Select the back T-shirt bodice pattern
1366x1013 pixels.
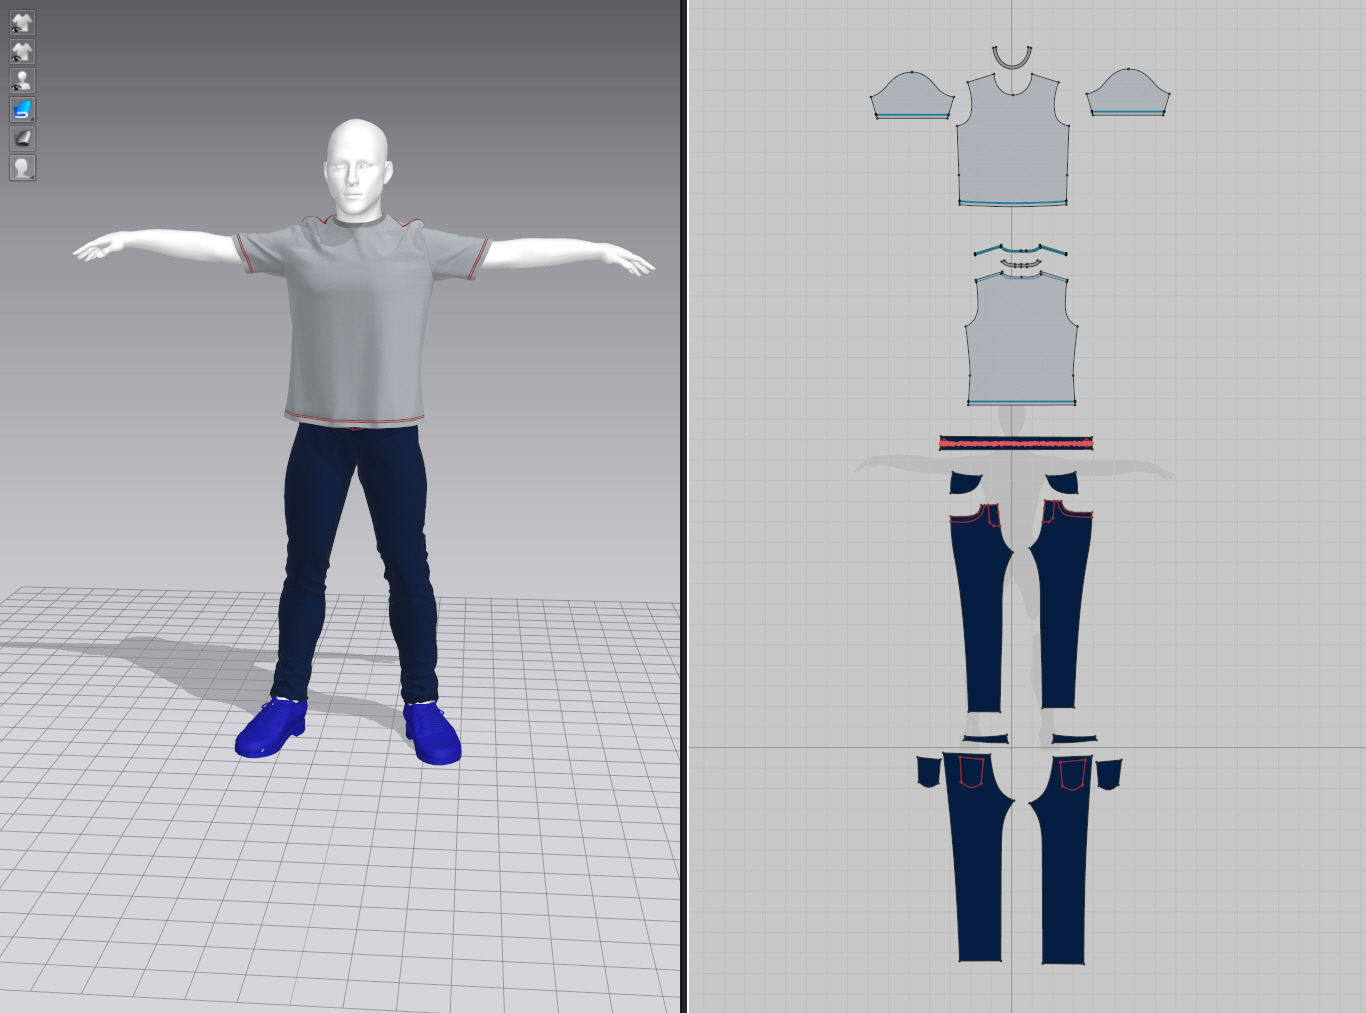tap(1021, 338)
